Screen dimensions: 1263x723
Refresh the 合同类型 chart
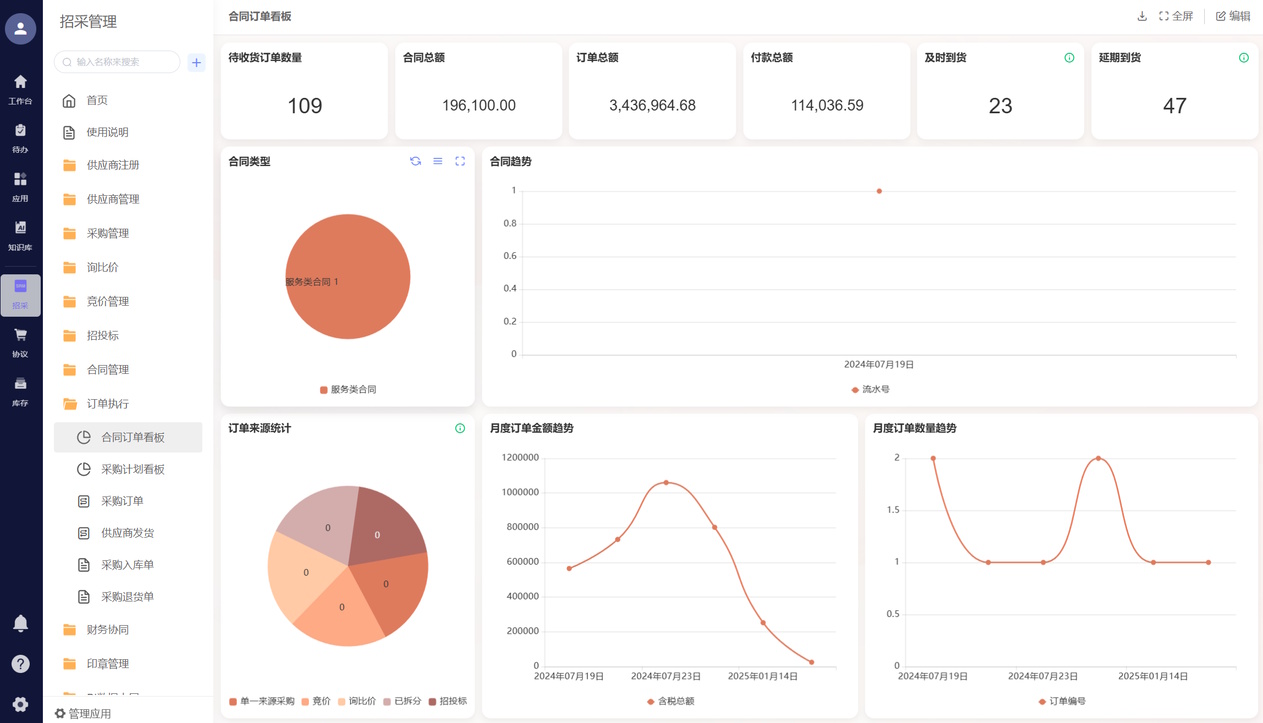point(415,161)
